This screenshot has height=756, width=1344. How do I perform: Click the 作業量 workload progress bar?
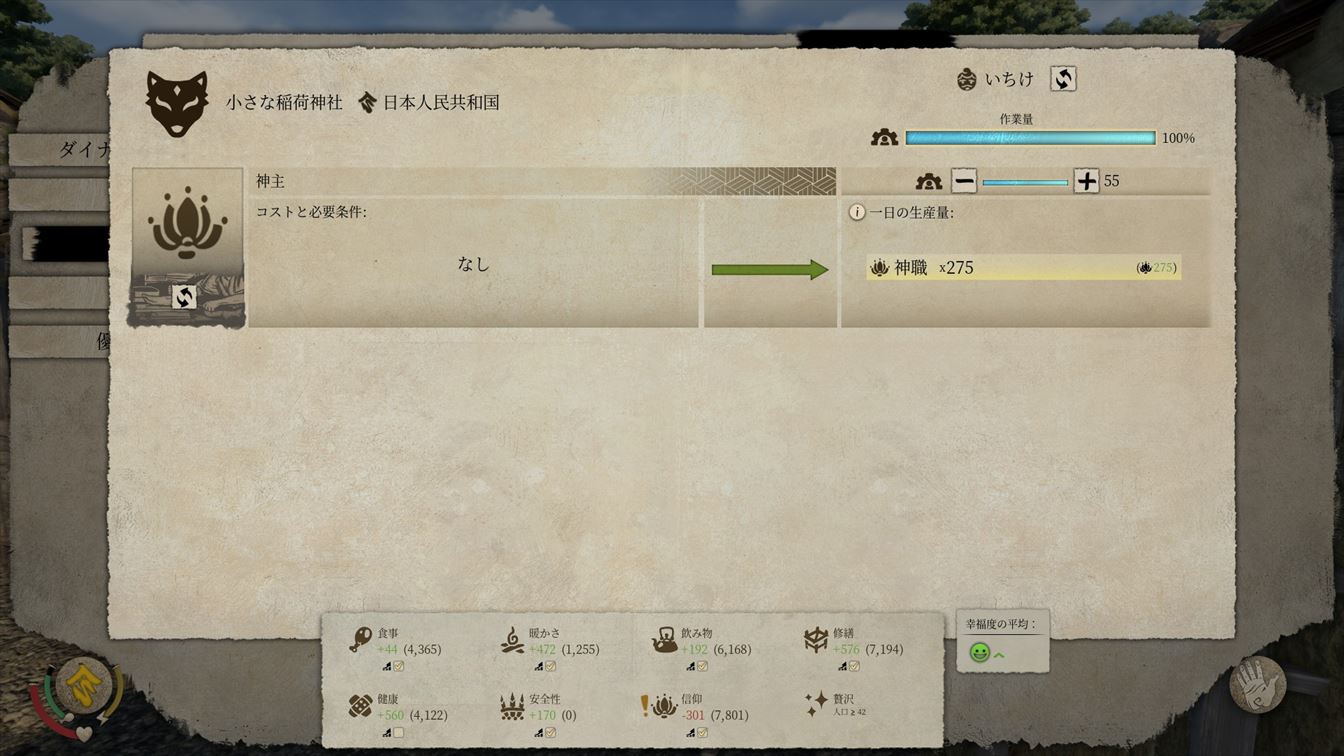1030,138
